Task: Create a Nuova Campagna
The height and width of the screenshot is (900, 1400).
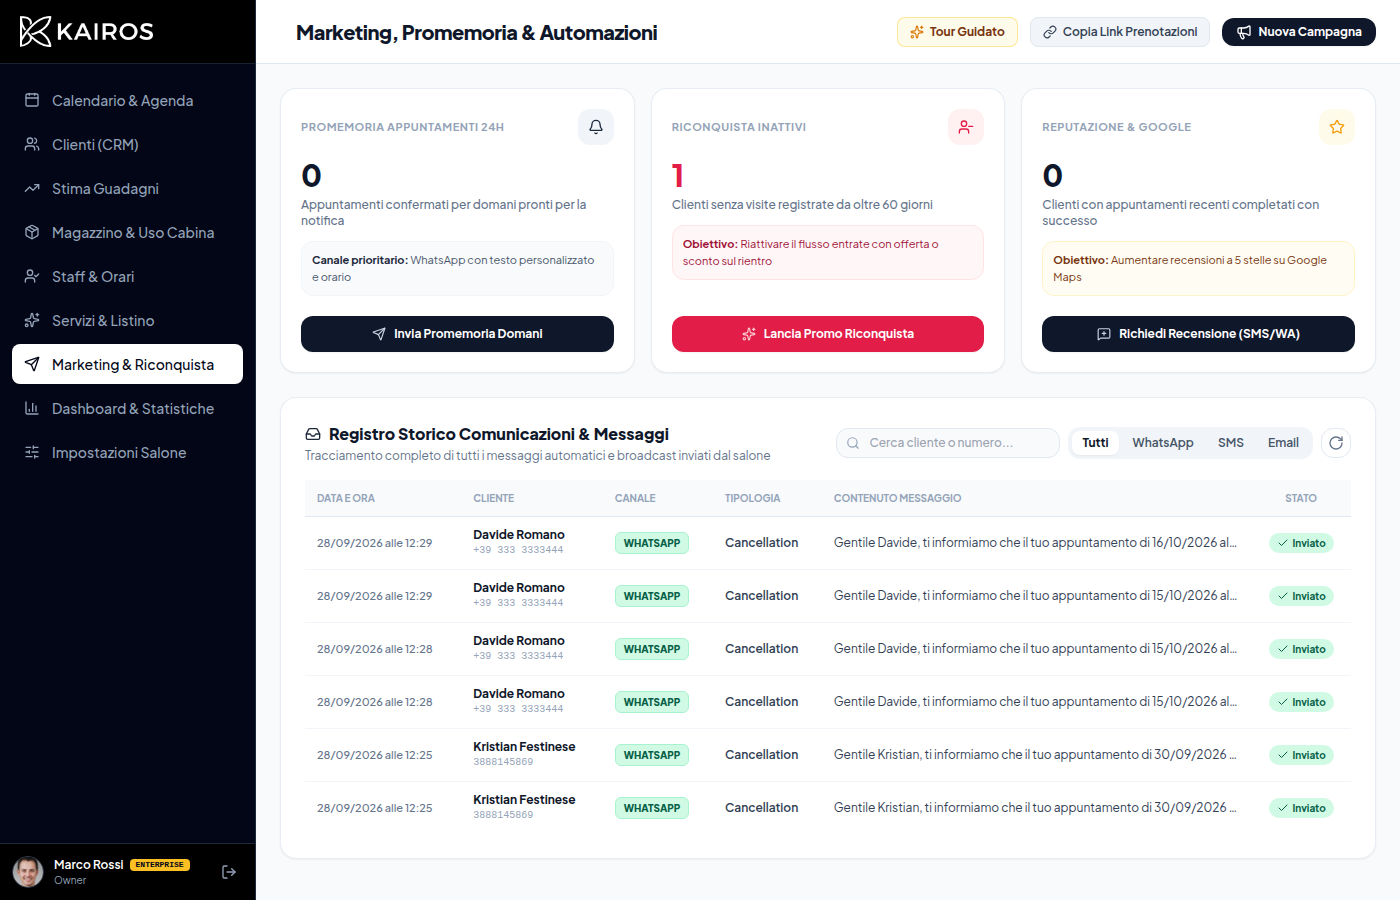Action: (x=1299, y=32)
